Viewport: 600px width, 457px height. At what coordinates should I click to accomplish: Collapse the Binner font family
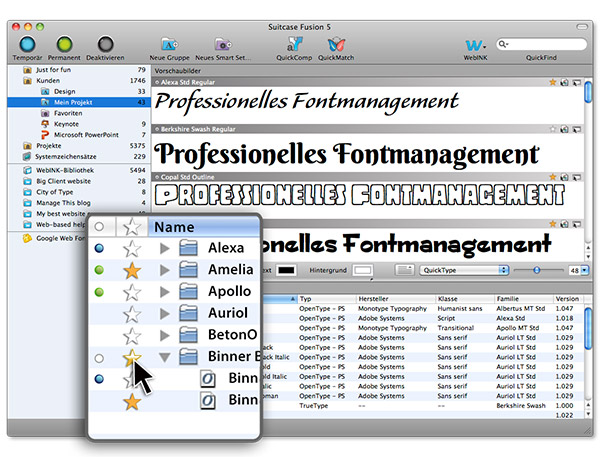165,357
